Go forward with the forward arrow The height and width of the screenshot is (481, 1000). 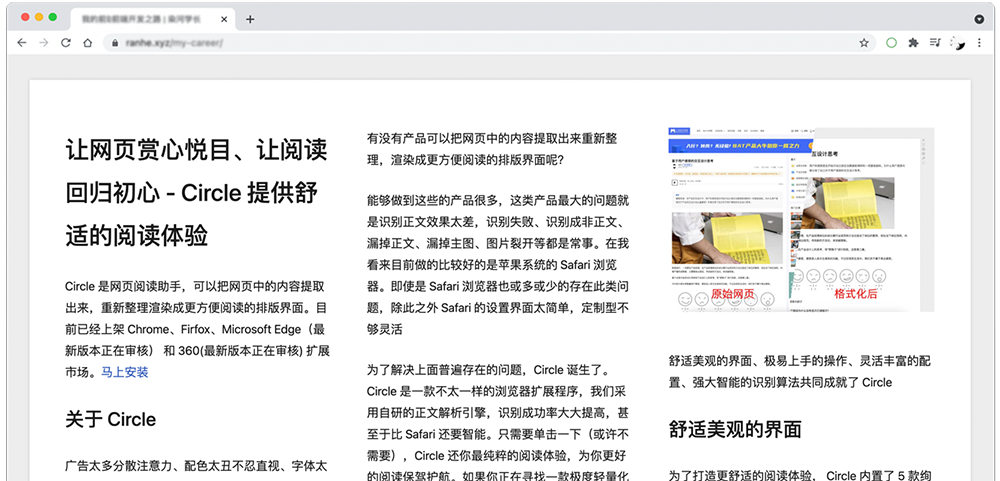click(x=43, y=43)
